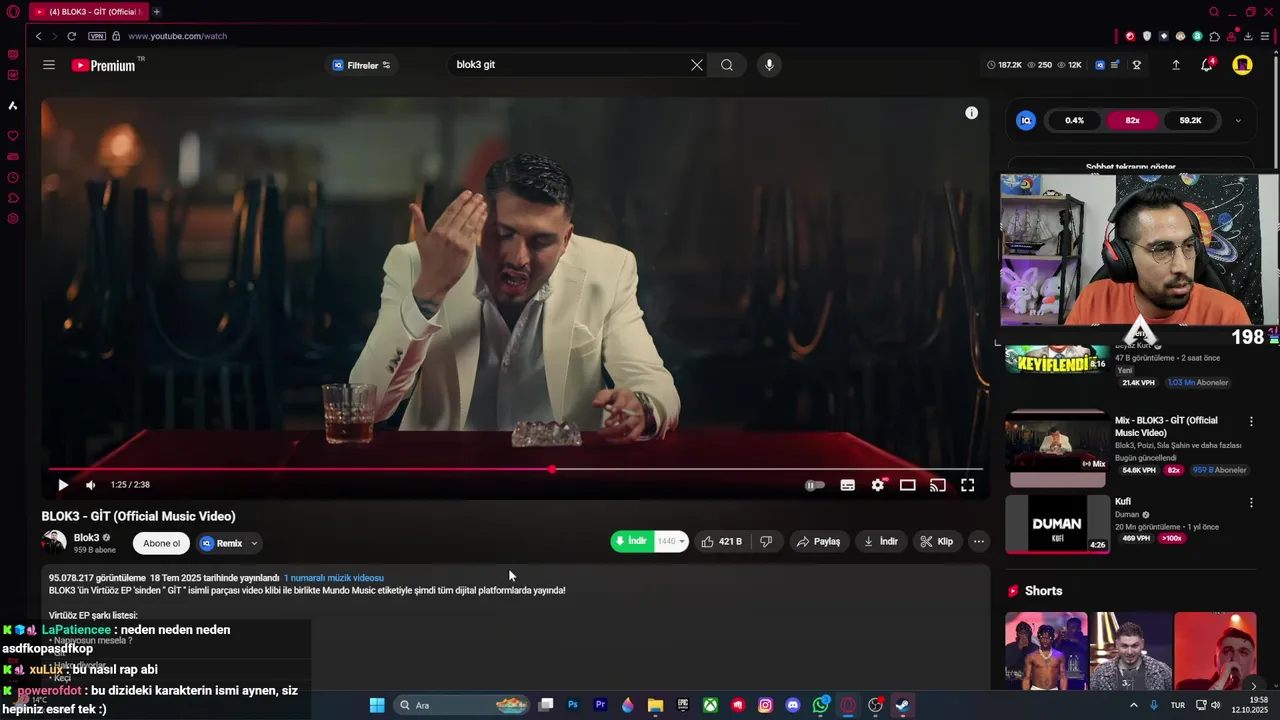Toggle the autoplay switch in player
Image resolution: width=1280 pixels, height=720 pixels.
815,485
